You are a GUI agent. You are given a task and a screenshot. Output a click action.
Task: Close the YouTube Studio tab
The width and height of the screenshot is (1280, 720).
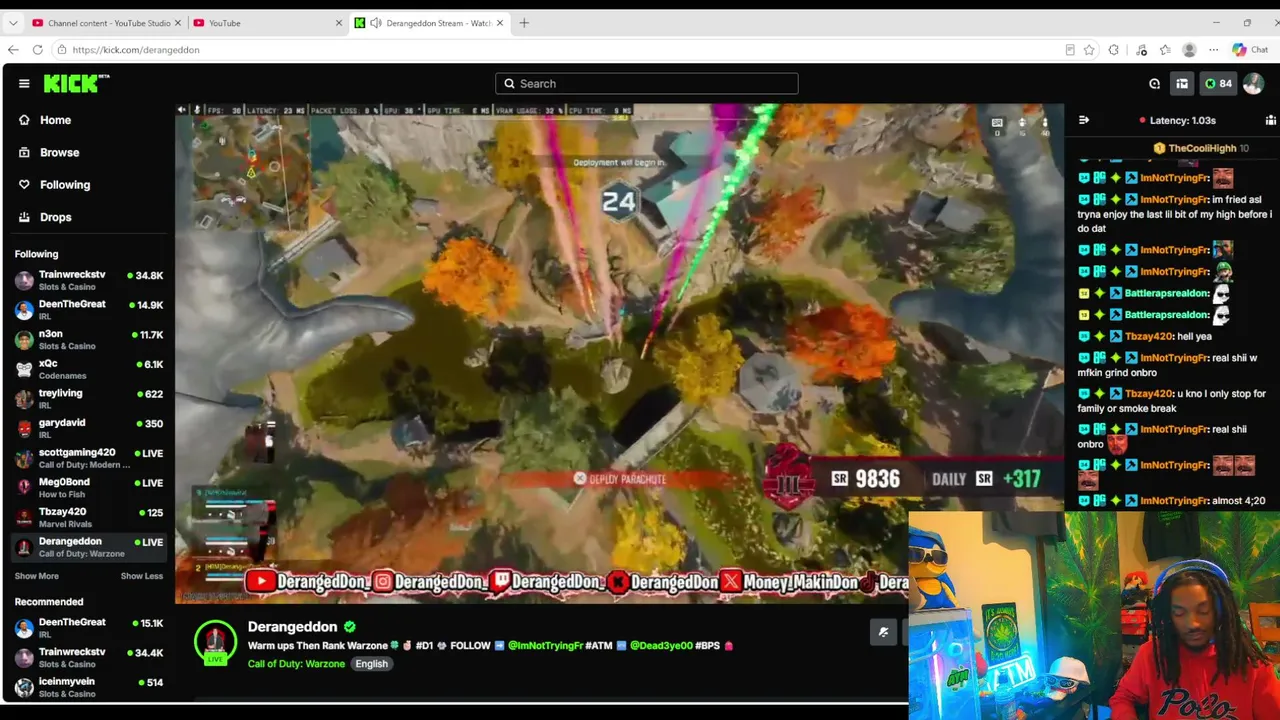(178, 23)
